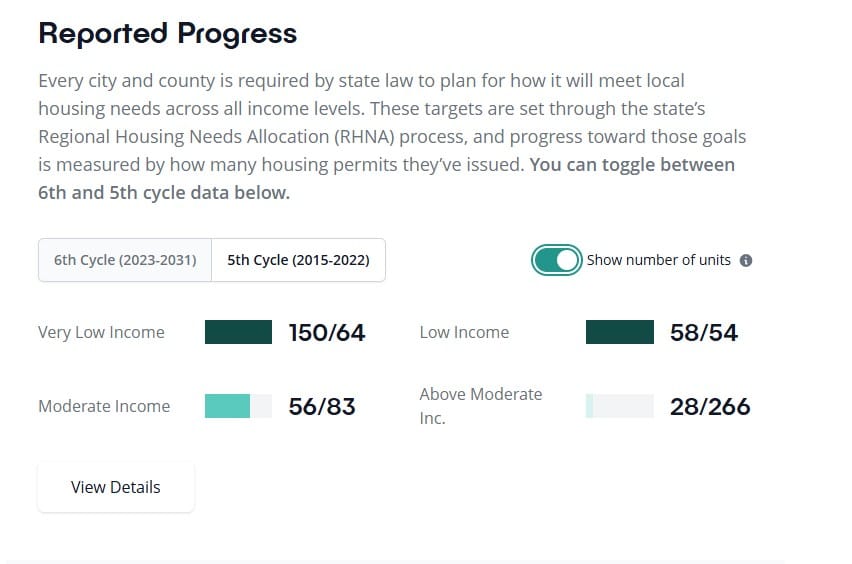Click the 58/54 units value
852x564 pixels.
(704, 333)
